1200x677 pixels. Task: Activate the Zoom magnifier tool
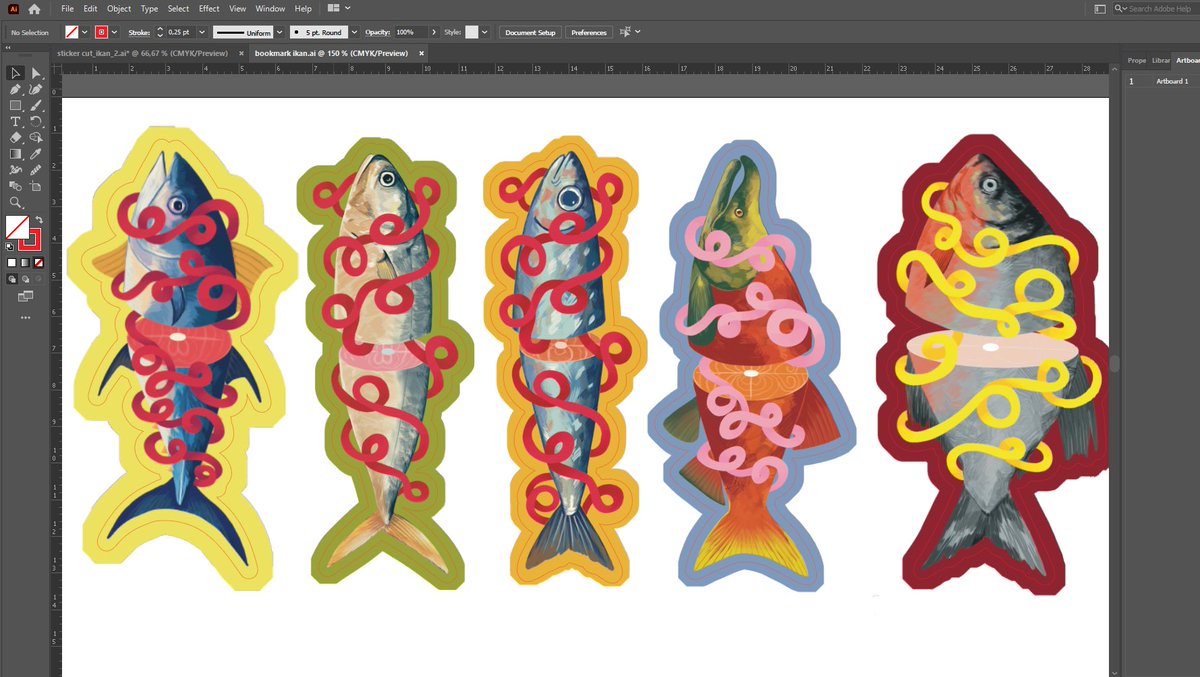(15, 202)
